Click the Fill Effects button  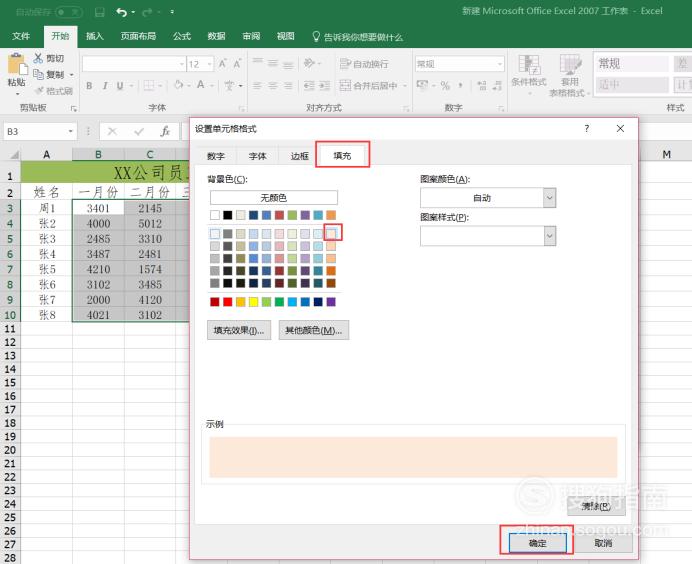[239, 330]
